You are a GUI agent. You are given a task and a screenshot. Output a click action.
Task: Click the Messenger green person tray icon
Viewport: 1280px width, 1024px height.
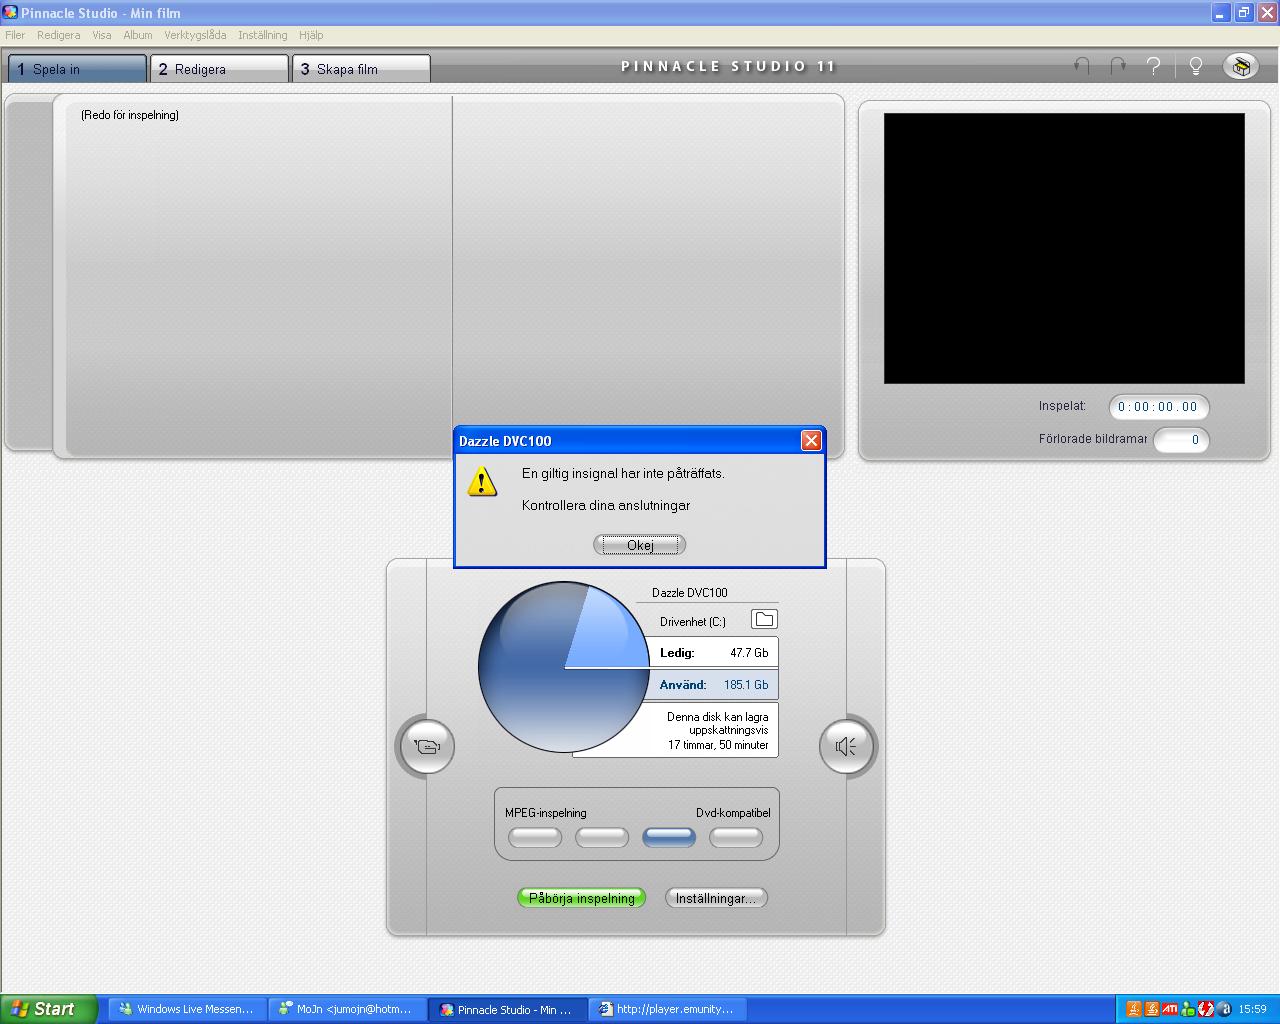coord(1188,1009)
